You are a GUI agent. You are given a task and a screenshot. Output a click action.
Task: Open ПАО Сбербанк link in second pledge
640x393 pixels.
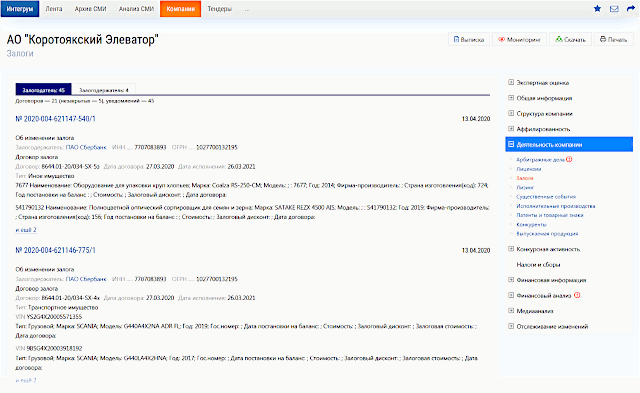86,279
